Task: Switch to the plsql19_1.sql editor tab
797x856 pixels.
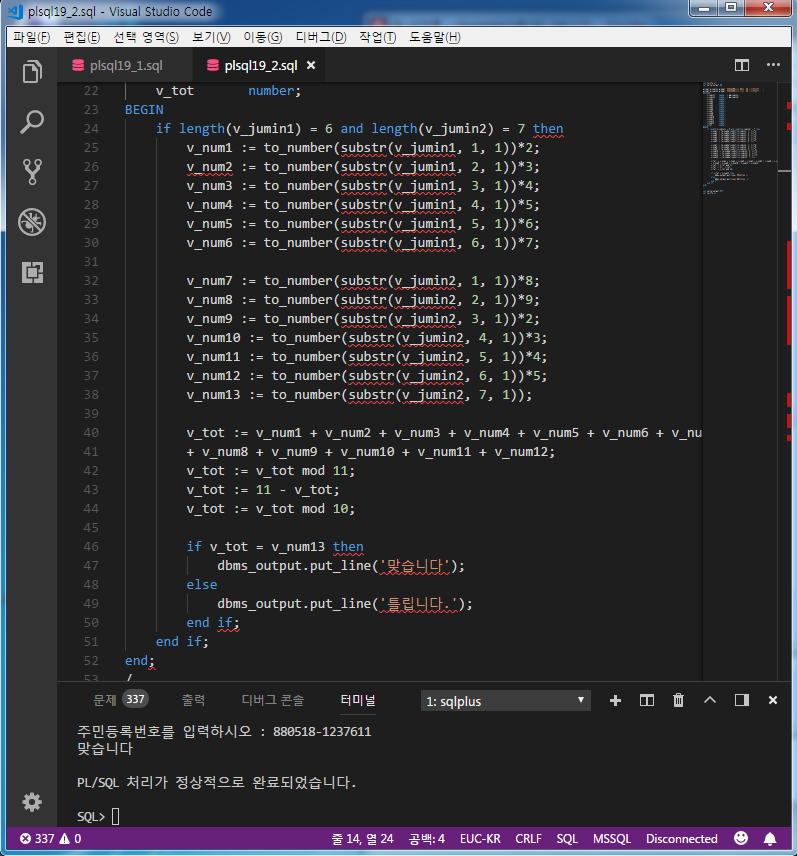Action: click(x=125, y=66)
